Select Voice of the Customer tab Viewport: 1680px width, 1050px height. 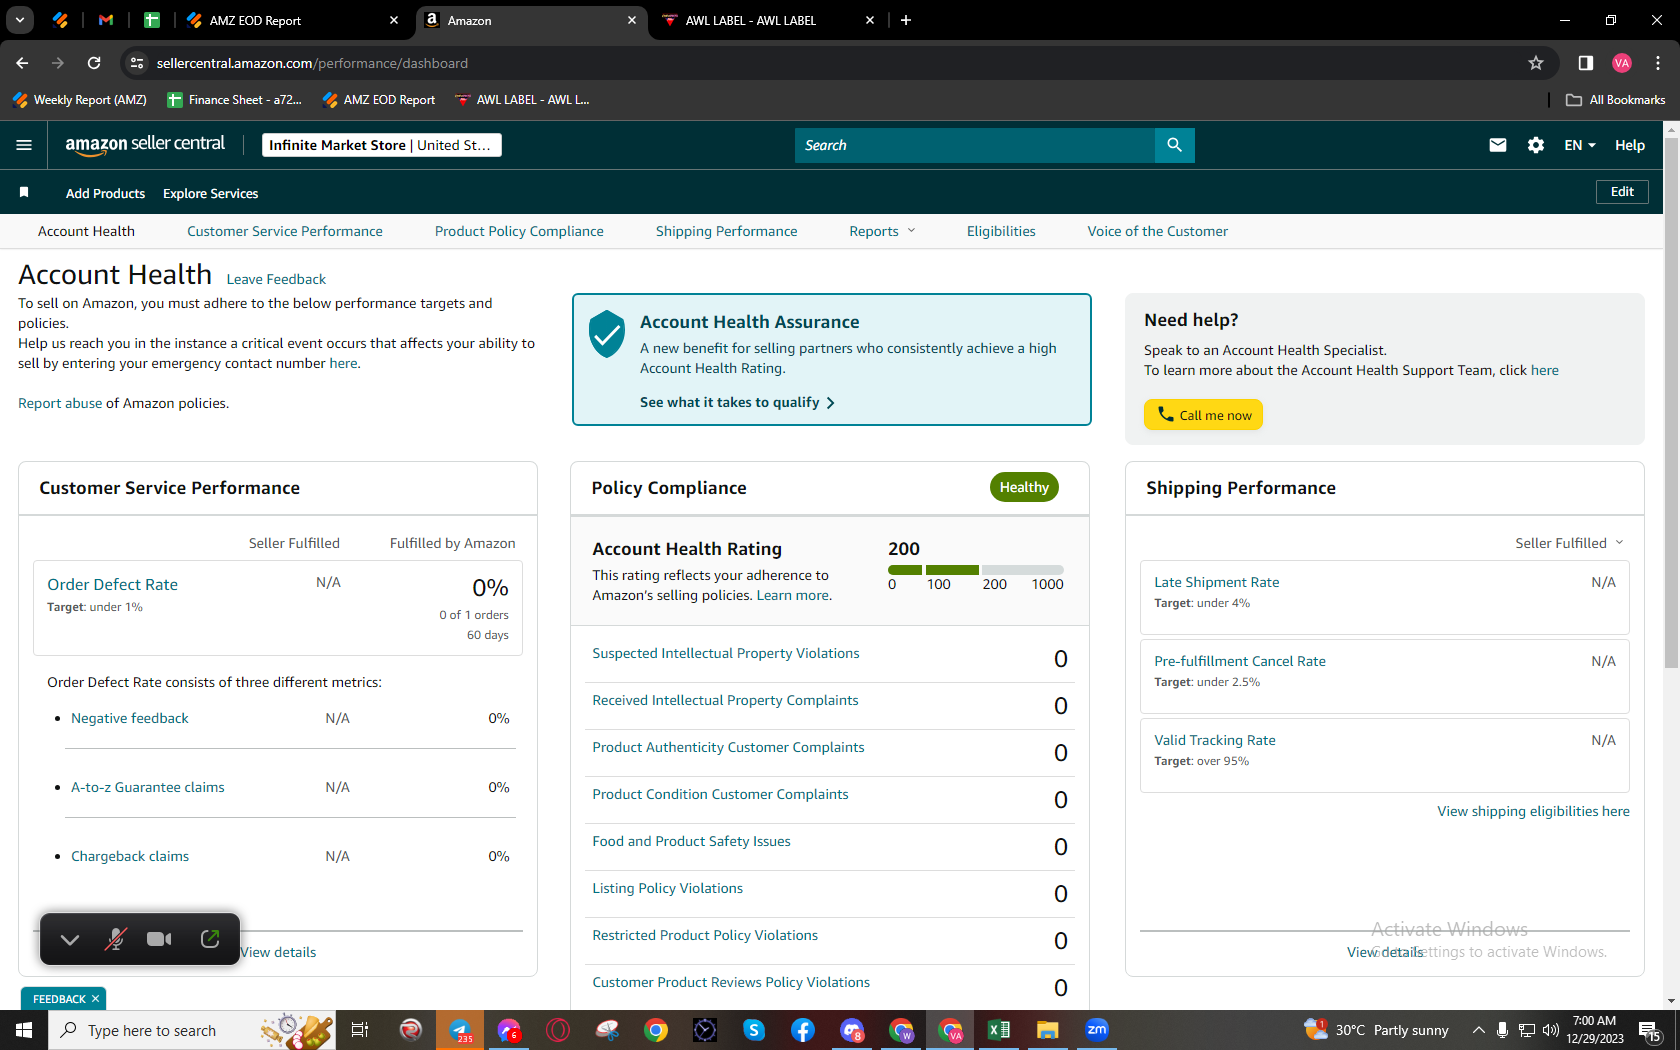tap(1157, 231)
